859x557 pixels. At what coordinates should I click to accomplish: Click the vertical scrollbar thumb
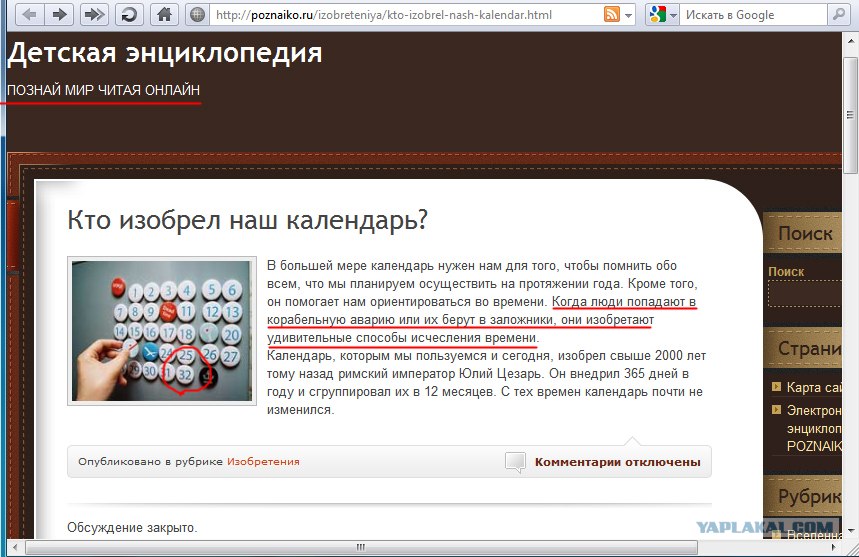click(x=850, y=114)
